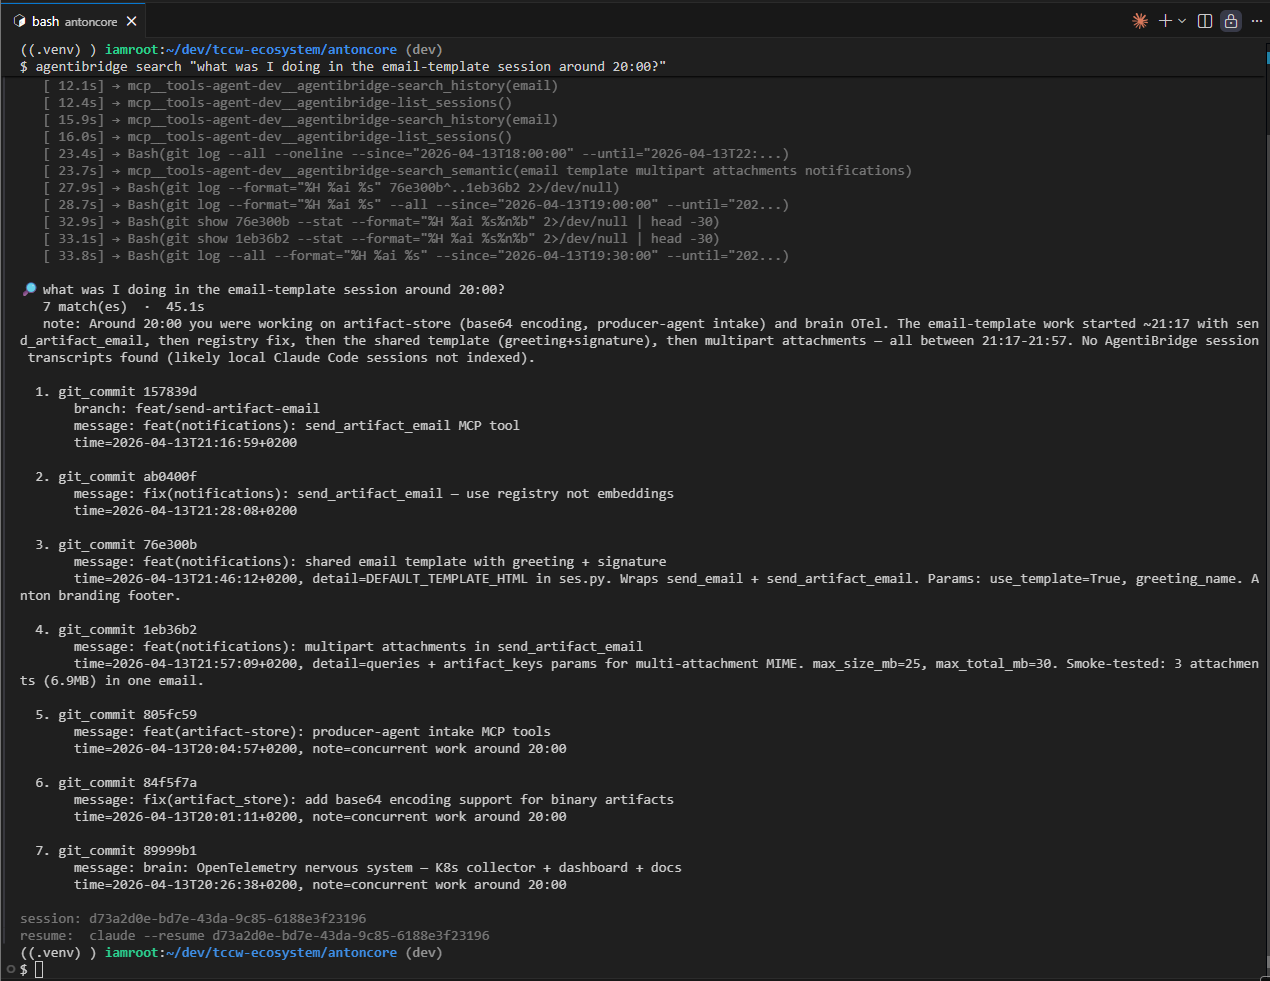The height and width of the screenshot is (981, 1270).
Task: Toggle the editor group lock
Action: (x=1231, y=21)
